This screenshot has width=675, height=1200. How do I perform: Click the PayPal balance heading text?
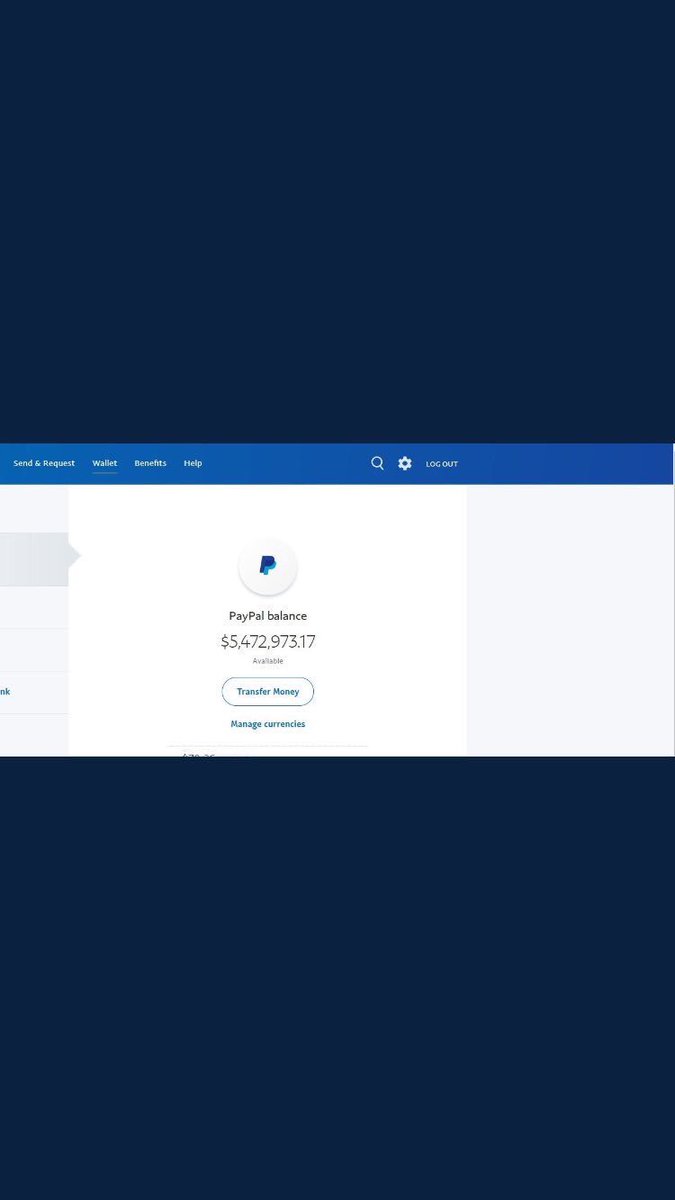tap(268, 616)
